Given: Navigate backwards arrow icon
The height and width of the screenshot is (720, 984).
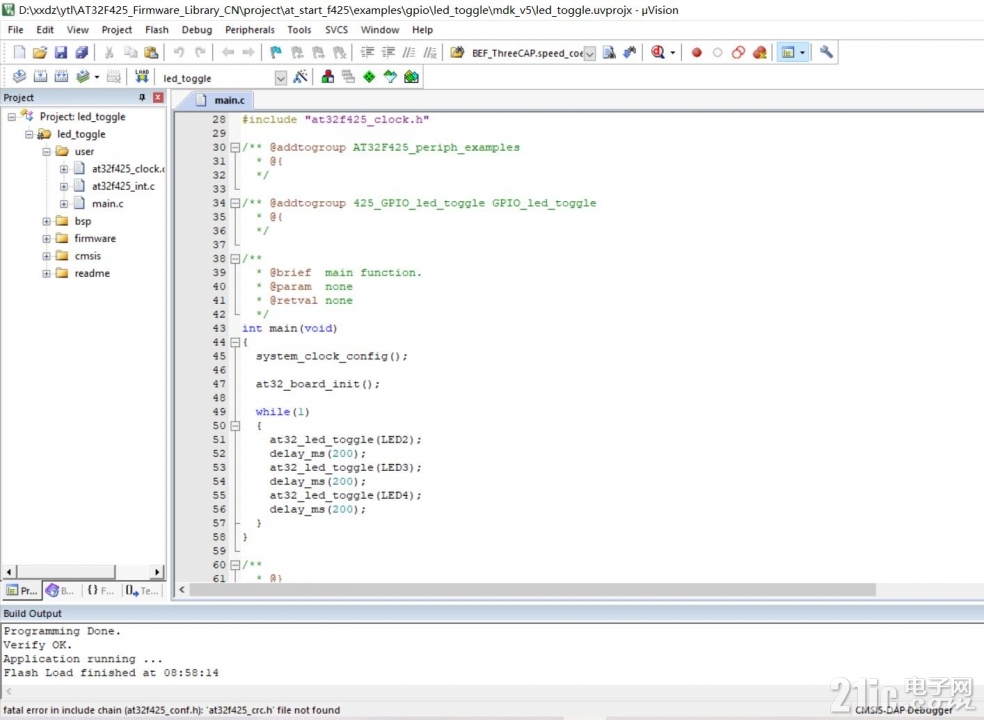Looking at the screenshot, I should 228,53.
